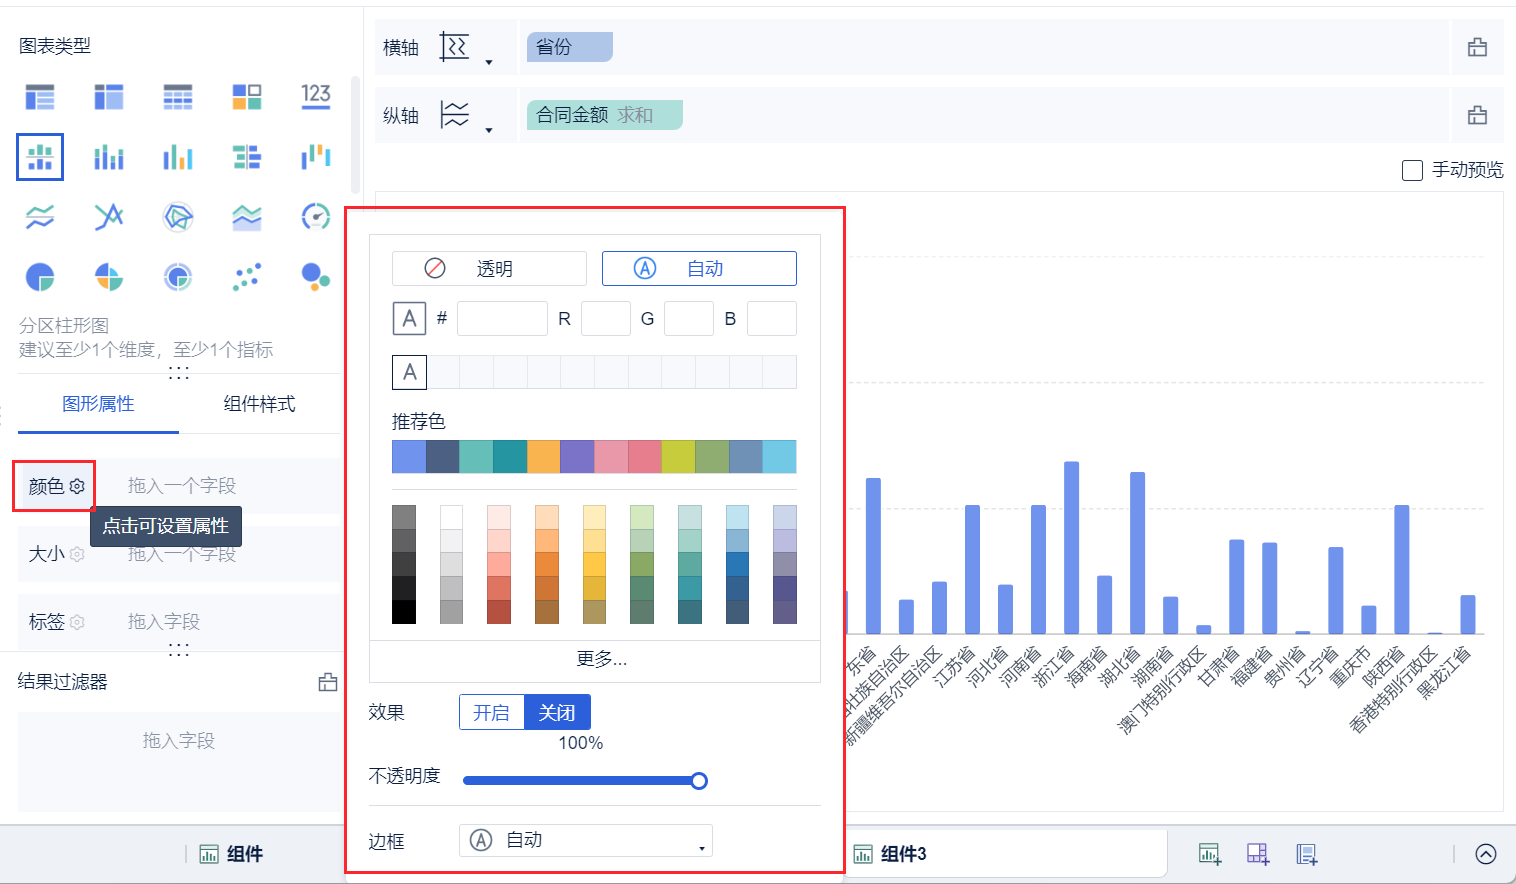Select the KPI indicator card (123) type
Viewport: 1516px width, 884px height.
point(316,96)
